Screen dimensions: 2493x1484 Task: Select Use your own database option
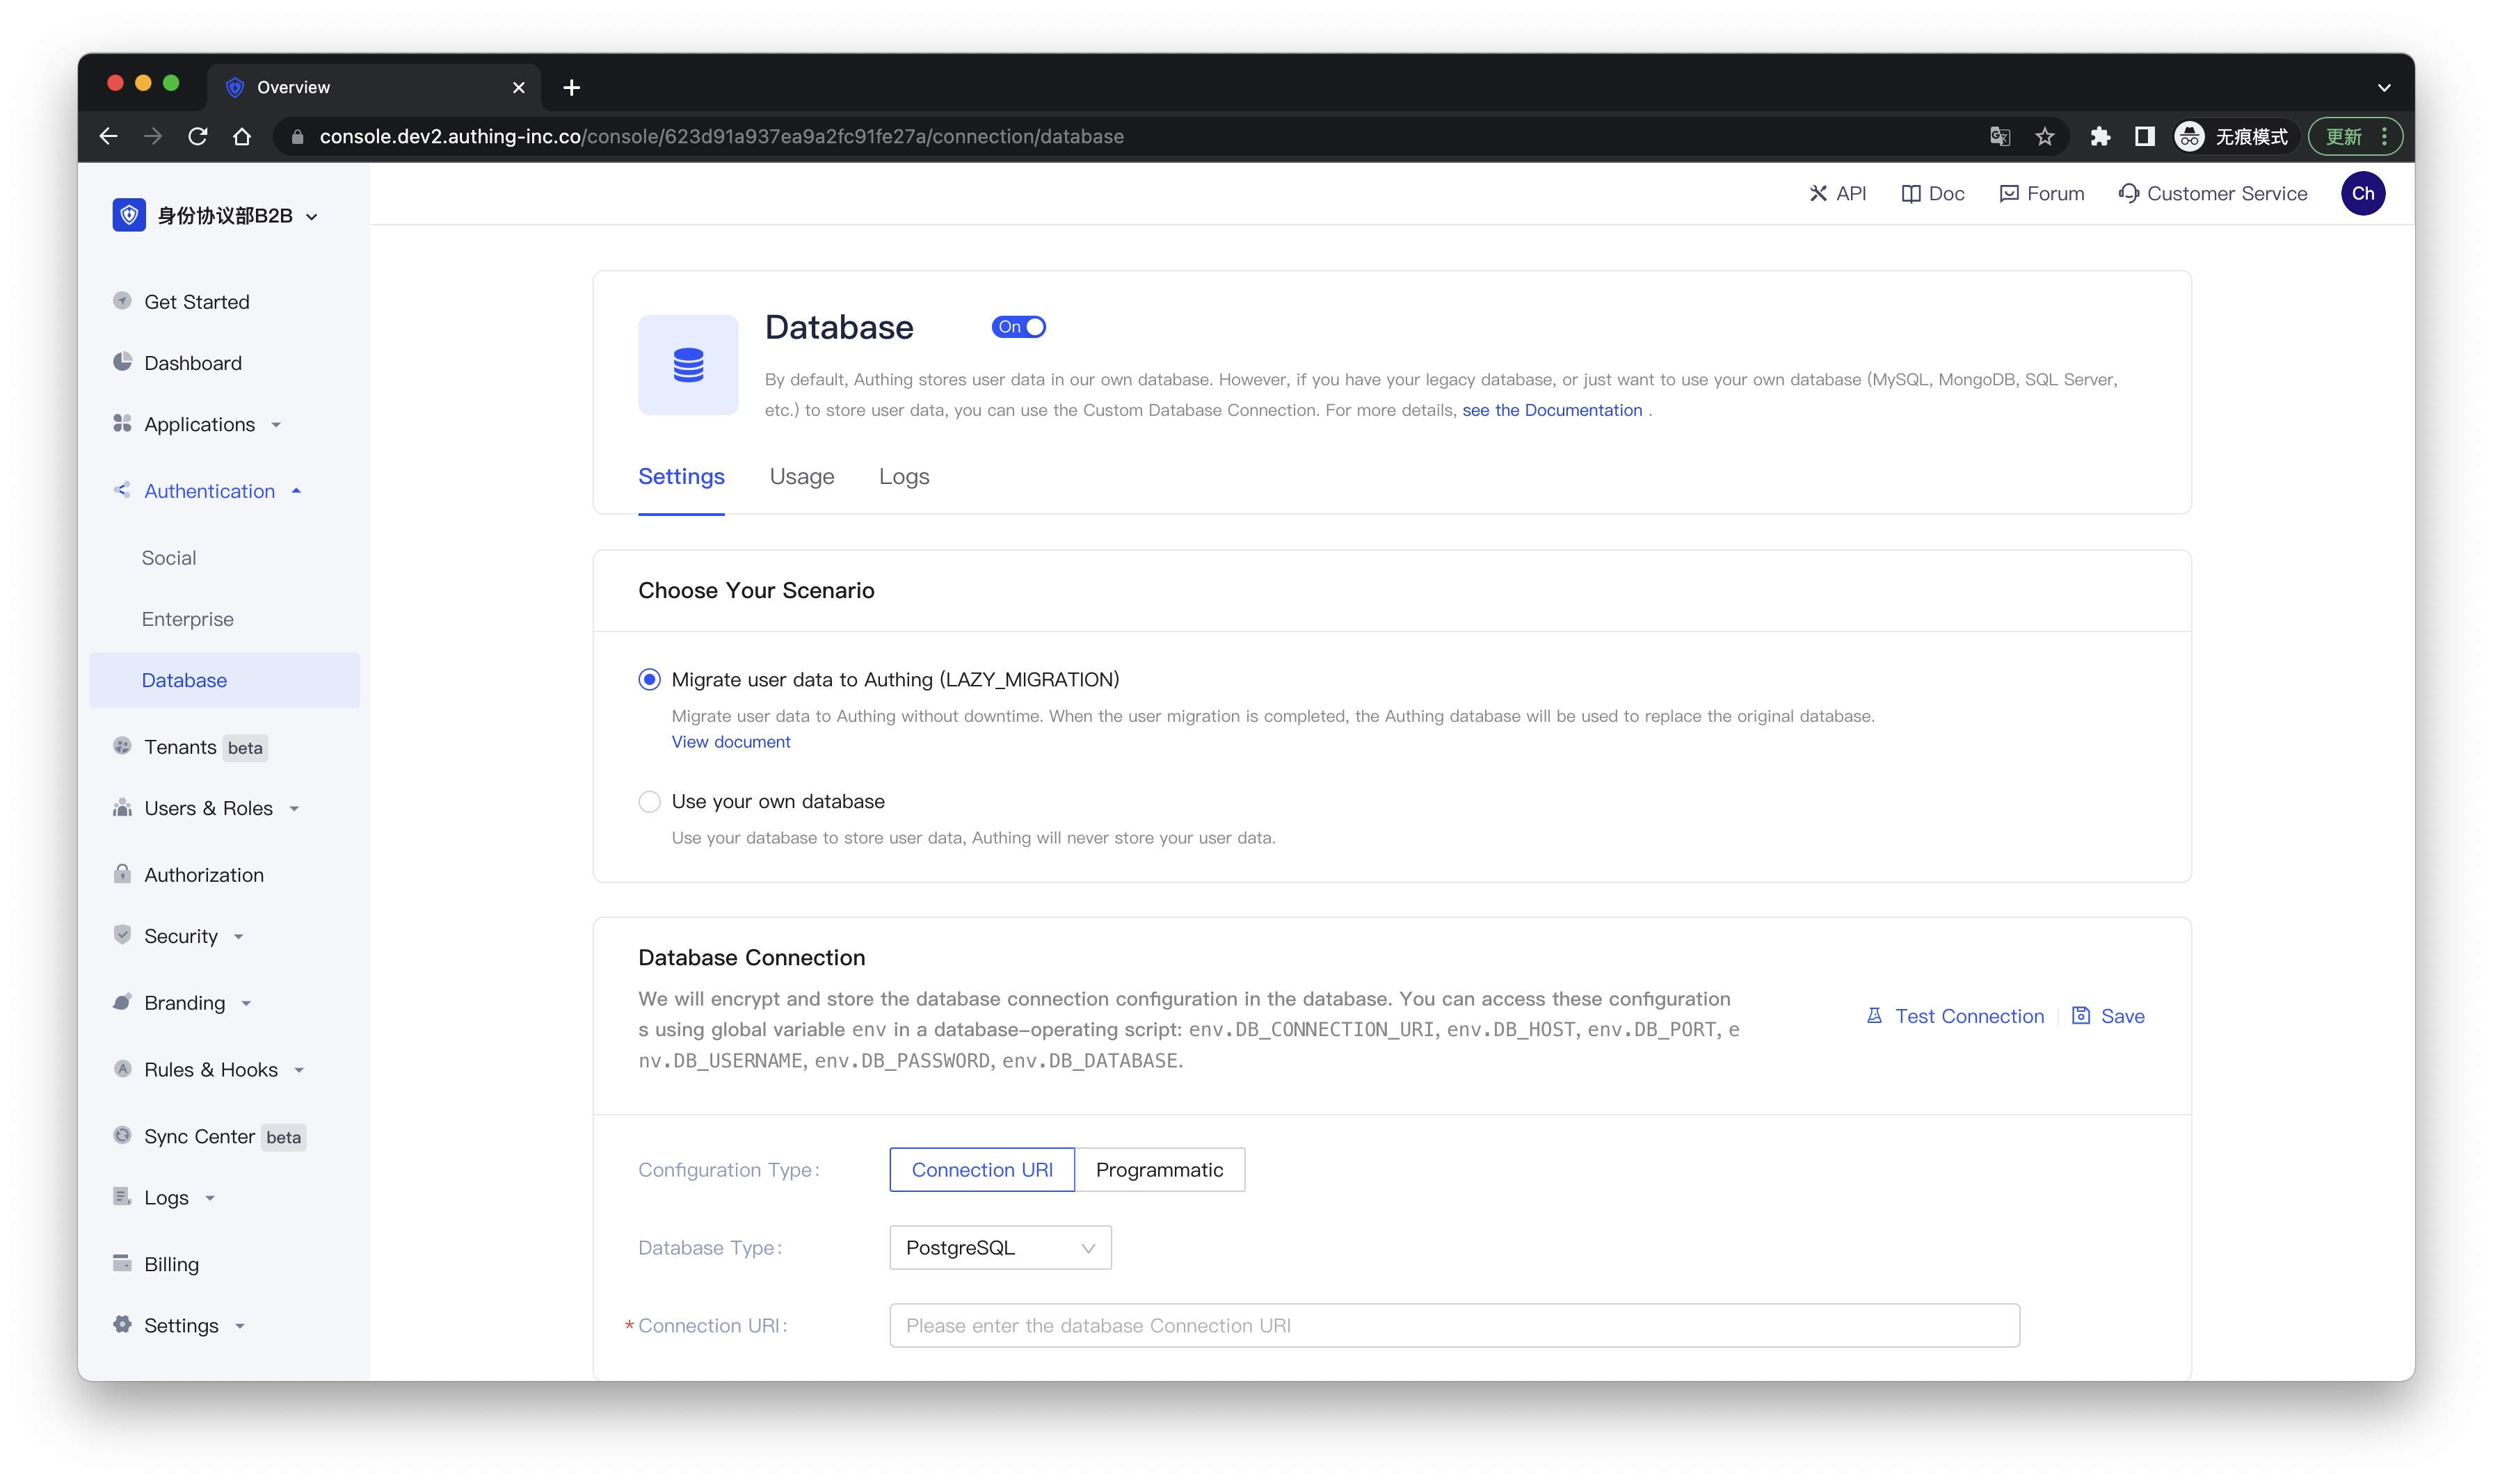[648, 800]
